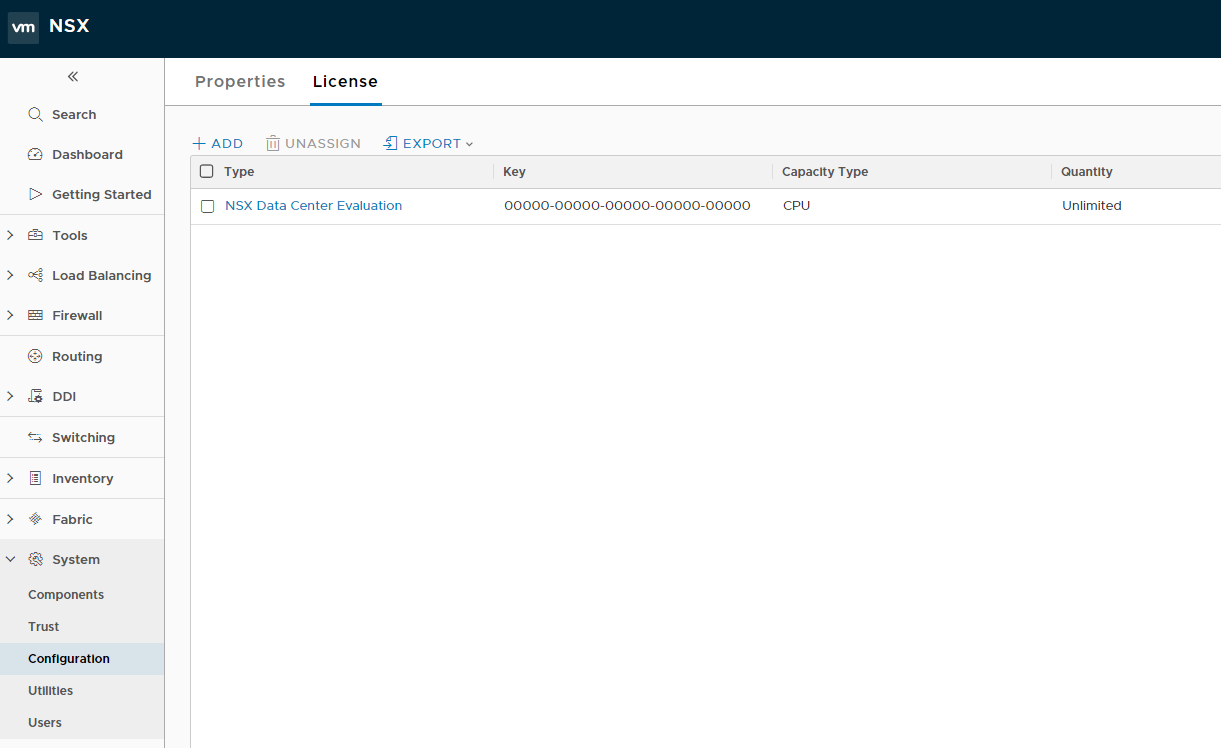Open the Export dropdown menu
The height and width of the screenshot is (748, 1221).
pos(428,144)
